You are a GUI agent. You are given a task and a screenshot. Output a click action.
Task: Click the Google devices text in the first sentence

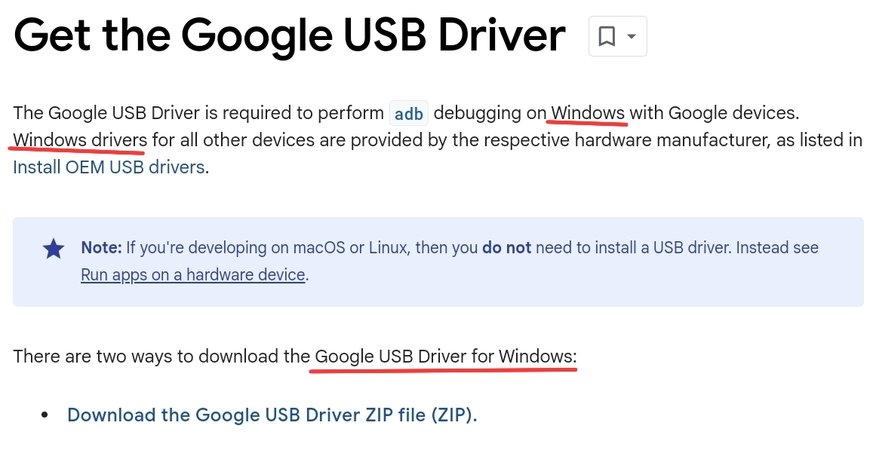(x=733, y=113)
